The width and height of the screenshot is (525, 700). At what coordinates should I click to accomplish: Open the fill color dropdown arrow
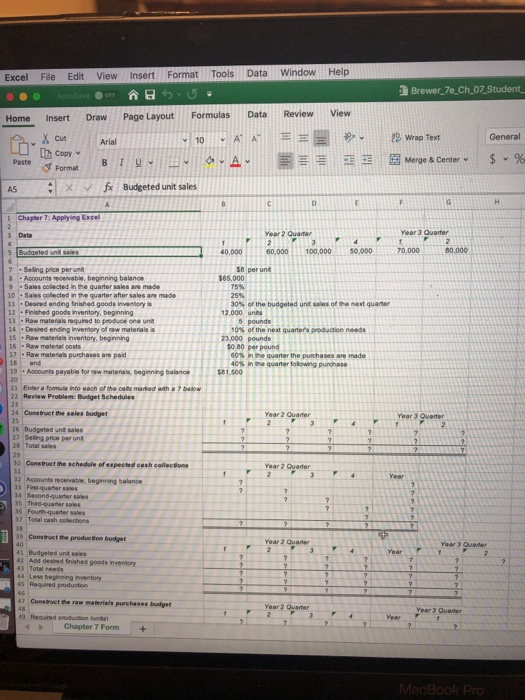click(221, 162)
